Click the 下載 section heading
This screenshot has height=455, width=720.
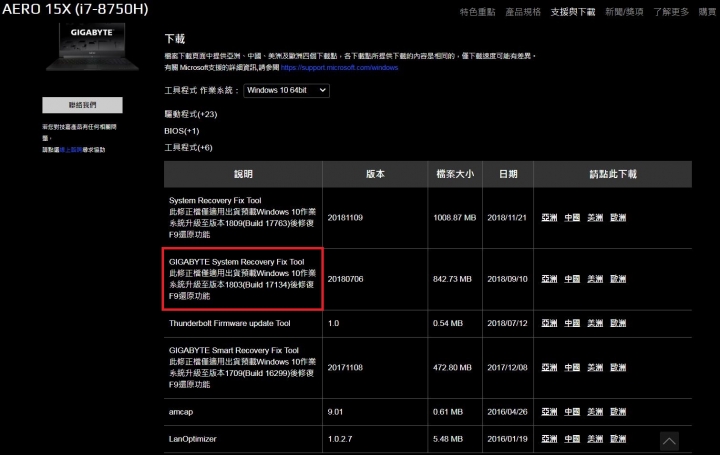(174, 39)
